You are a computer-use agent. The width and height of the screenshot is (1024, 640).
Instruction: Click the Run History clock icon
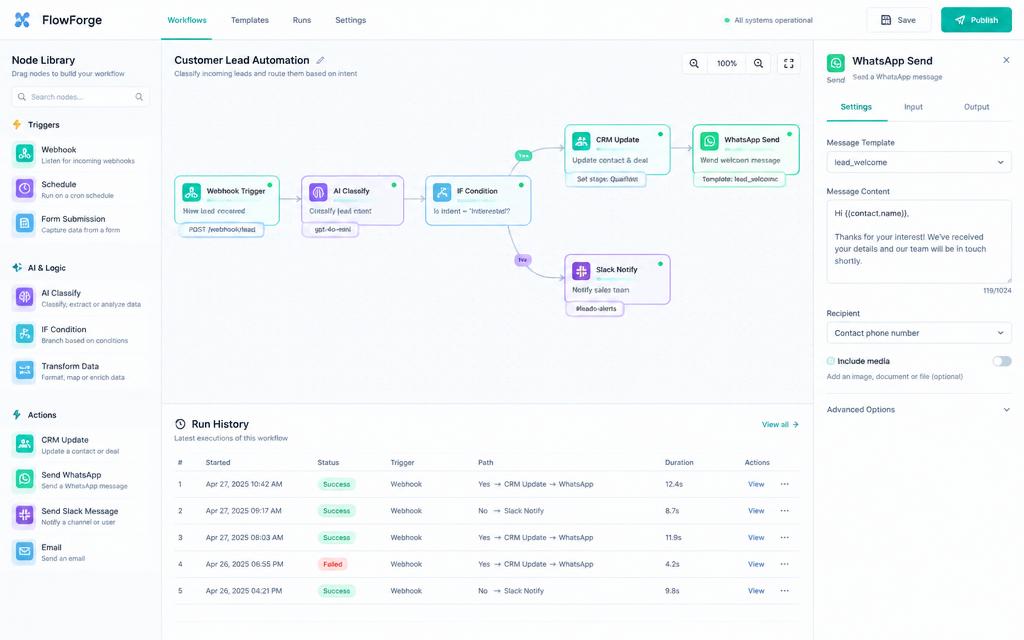pyautogui.click(x=180, y=424)
